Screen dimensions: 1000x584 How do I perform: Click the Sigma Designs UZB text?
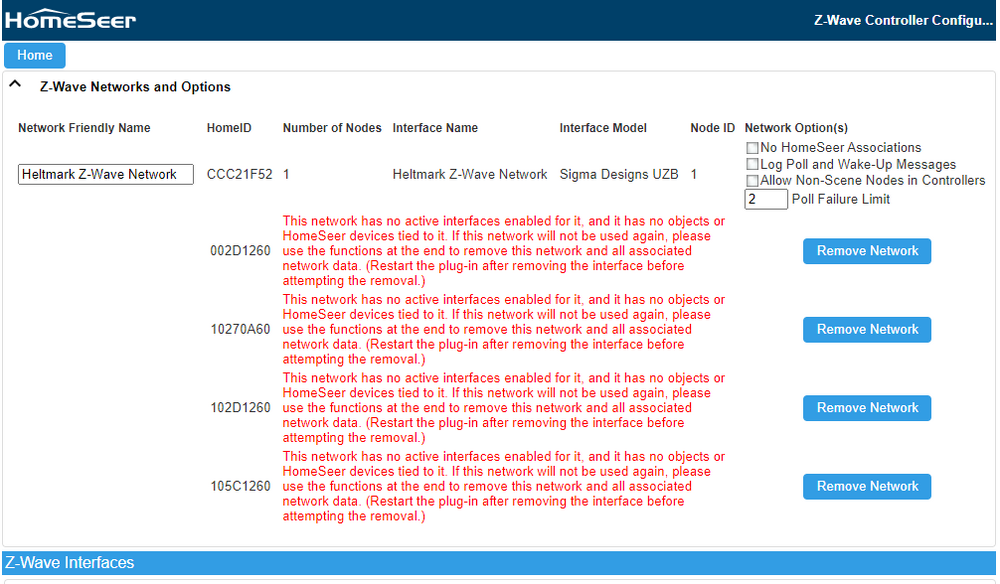point(619,175)
